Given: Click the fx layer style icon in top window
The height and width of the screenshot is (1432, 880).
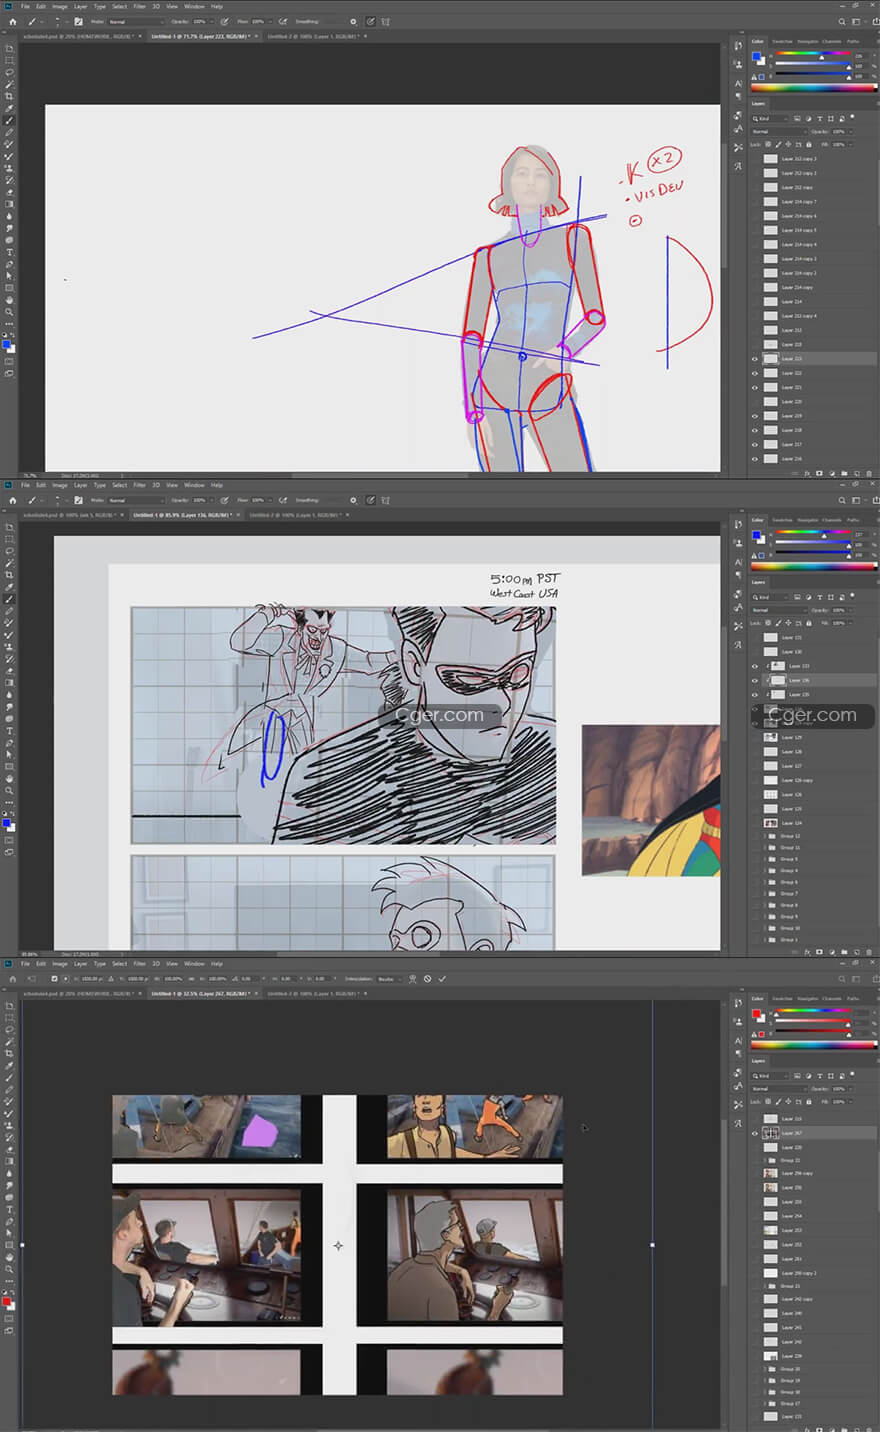Looking at the screenshot, I should tap(807, 473).
